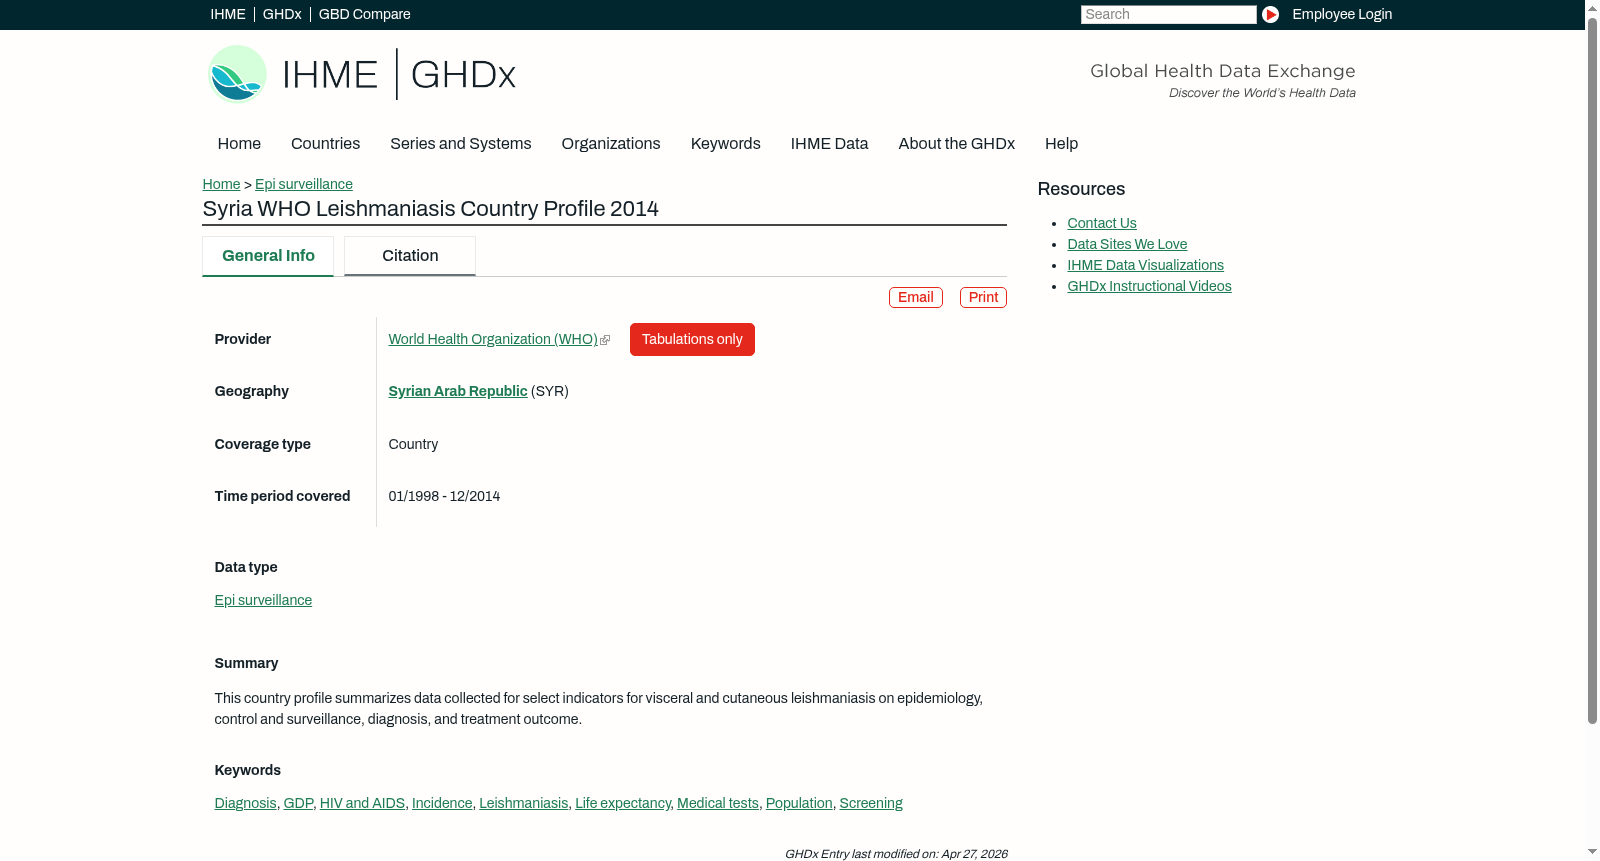Click the external link icon beside WHO
This screenshot has width=1600, height=861.
tap(605, 340)
